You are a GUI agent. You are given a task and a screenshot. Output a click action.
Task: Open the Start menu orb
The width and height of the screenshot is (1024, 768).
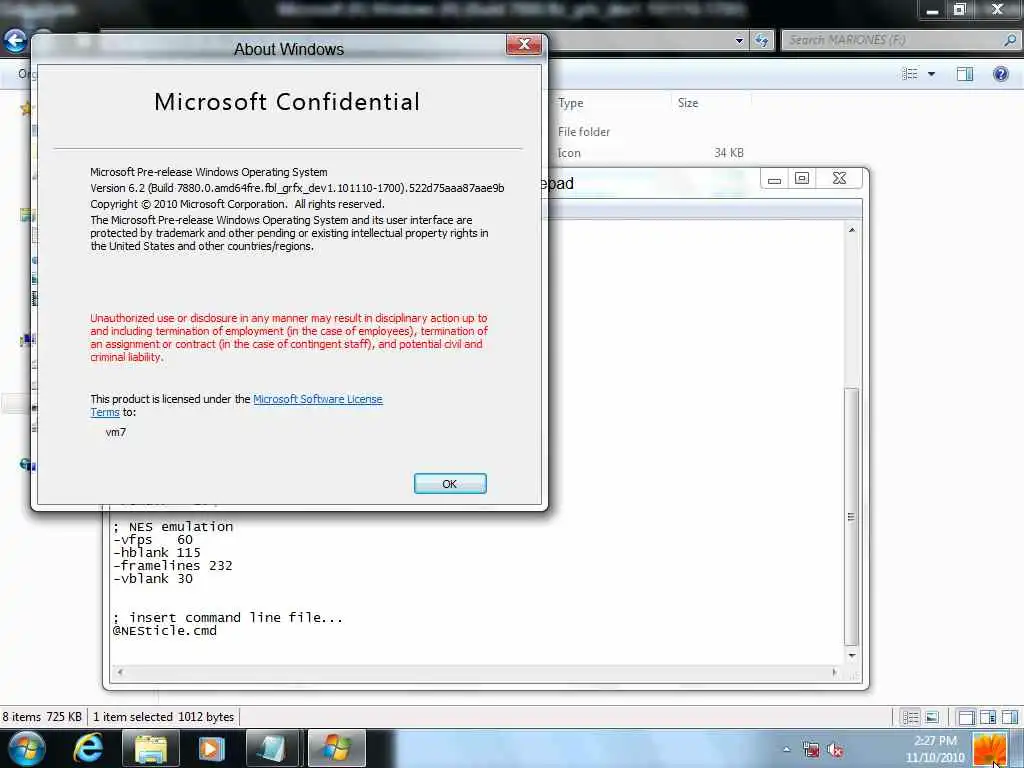coord(26,748)
